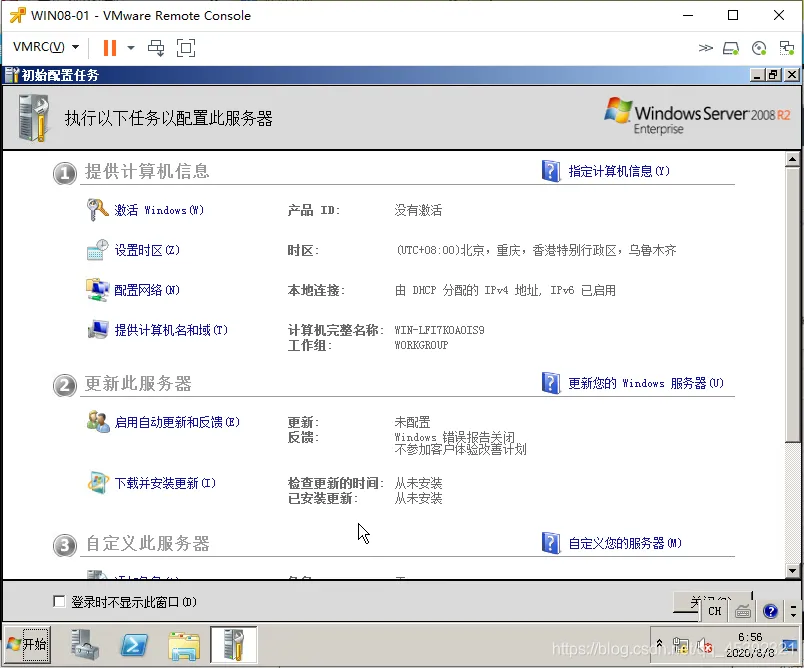
Task: Pause the virtual machine
Action: [x=110, y=48]
